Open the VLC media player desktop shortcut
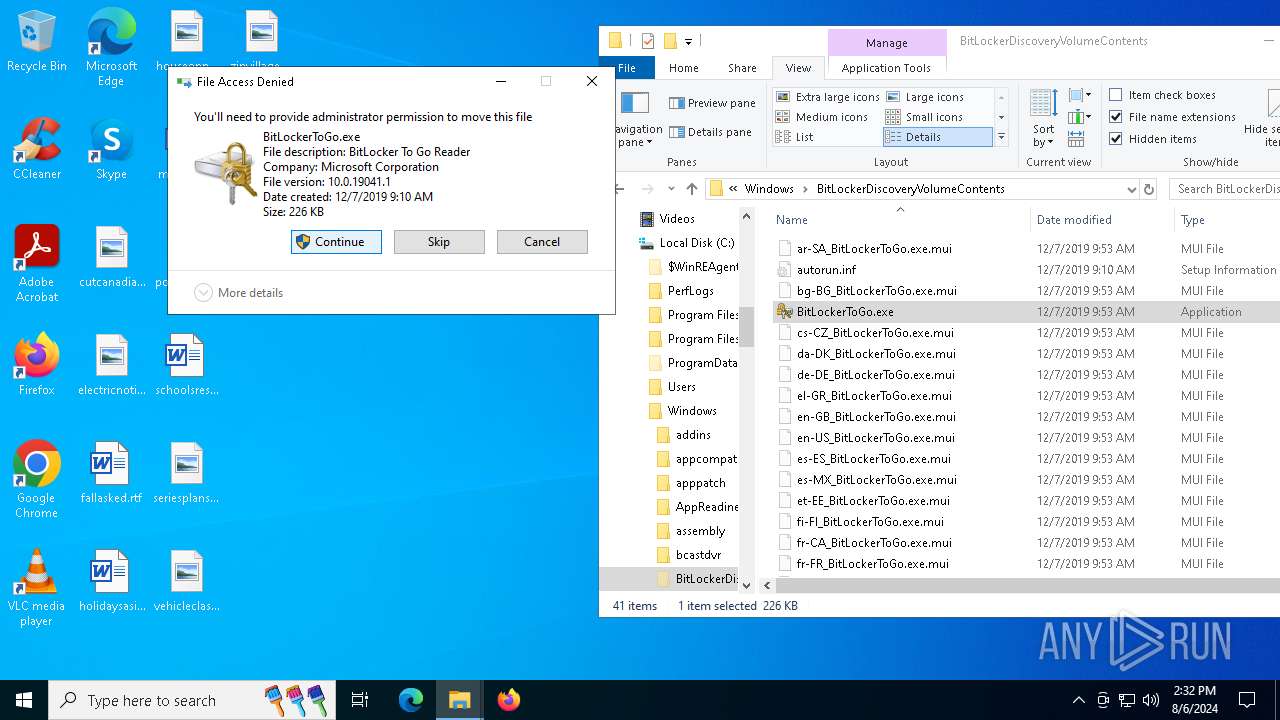The width and height of the screenshot is (1280, 720). tap(36, 588)
